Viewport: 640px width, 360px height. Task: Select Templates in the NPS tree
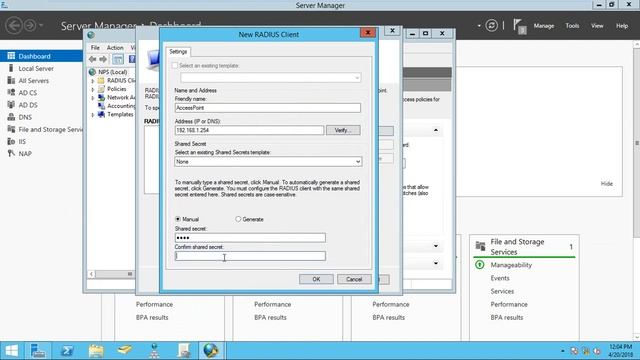pos(120,114)
